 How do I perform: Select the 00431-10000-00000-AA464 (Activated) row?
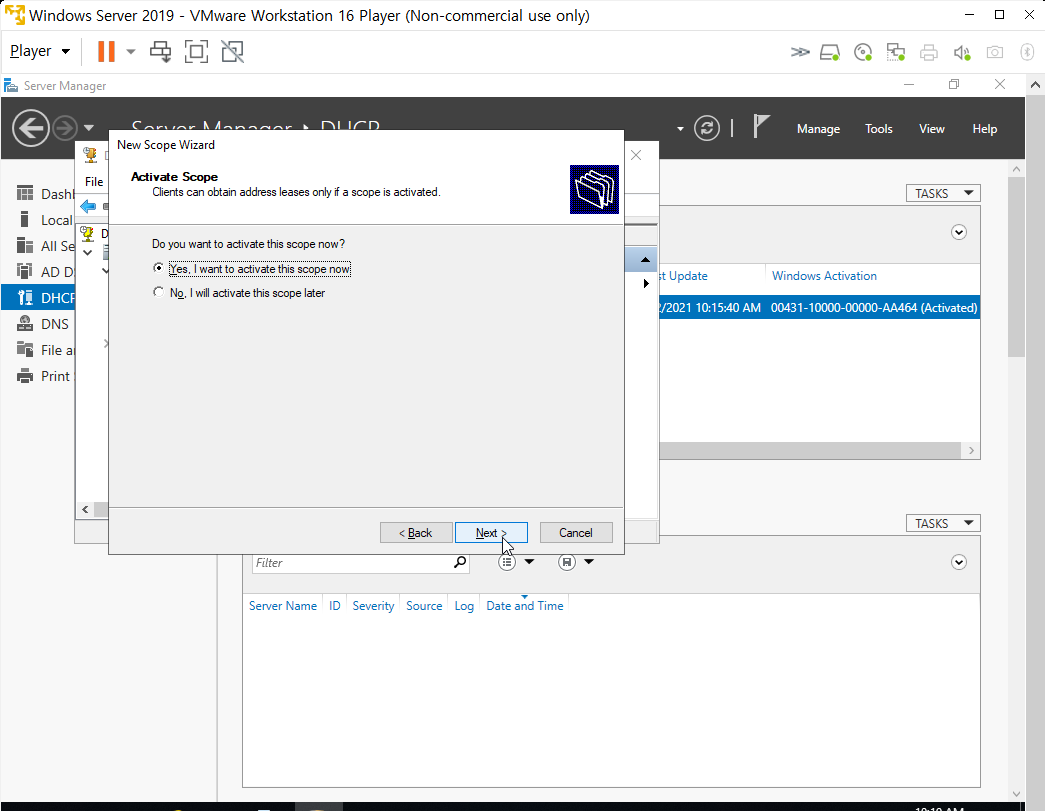click(x=819, y=307)
